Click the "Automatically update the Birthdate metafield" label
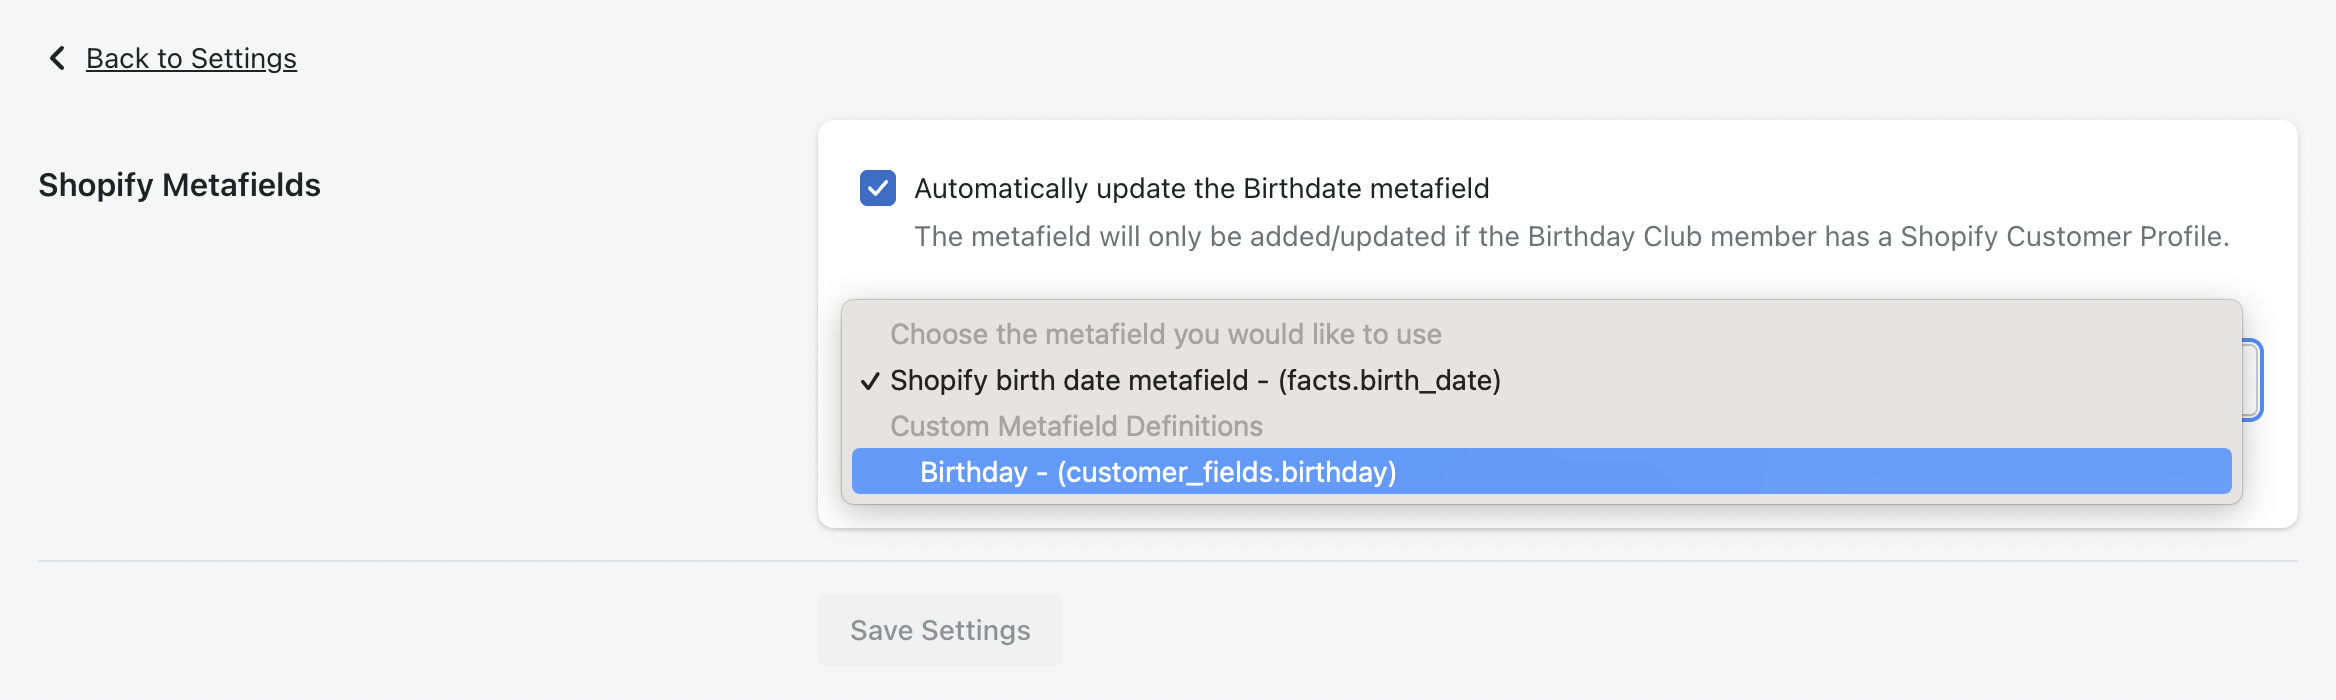 [x=1201, y=188]
